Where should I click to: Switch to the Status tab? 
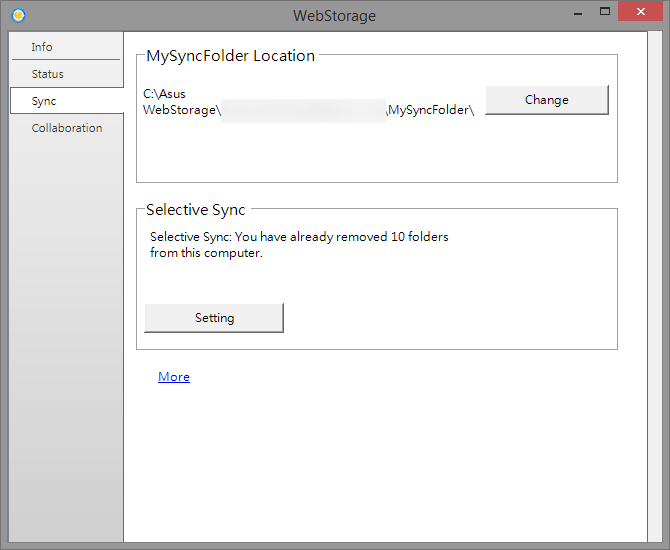[x=66, y=74]
